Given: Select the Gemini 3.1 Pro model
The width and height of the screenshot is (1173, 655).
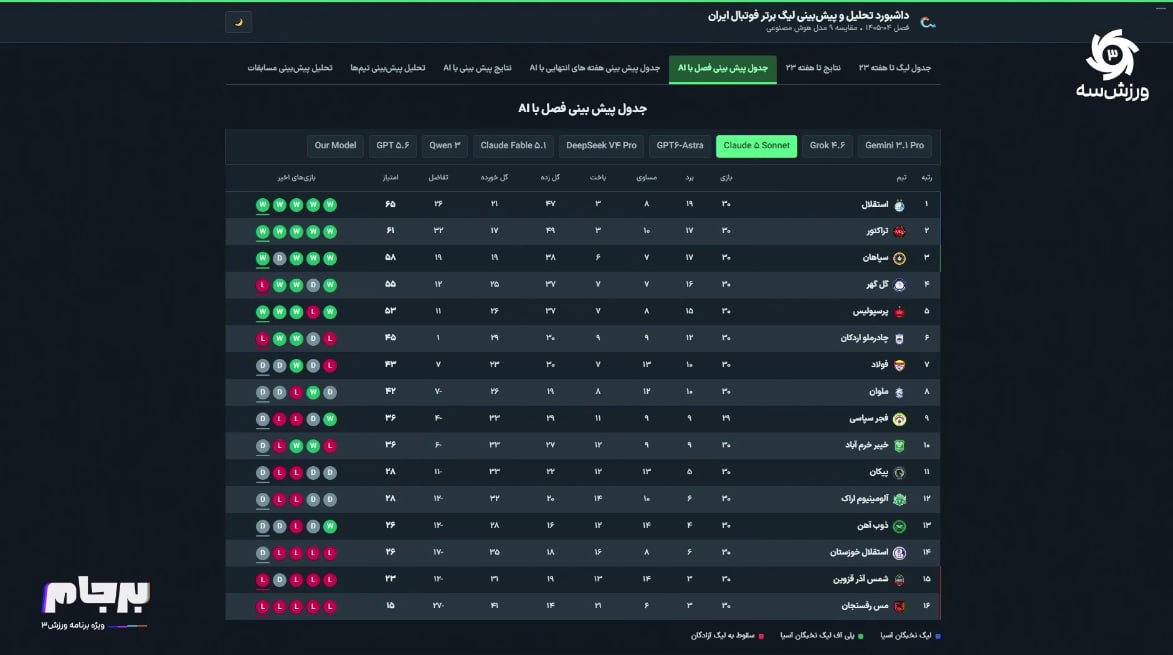Looking at the screenshot, I should (x=894, y=146).
